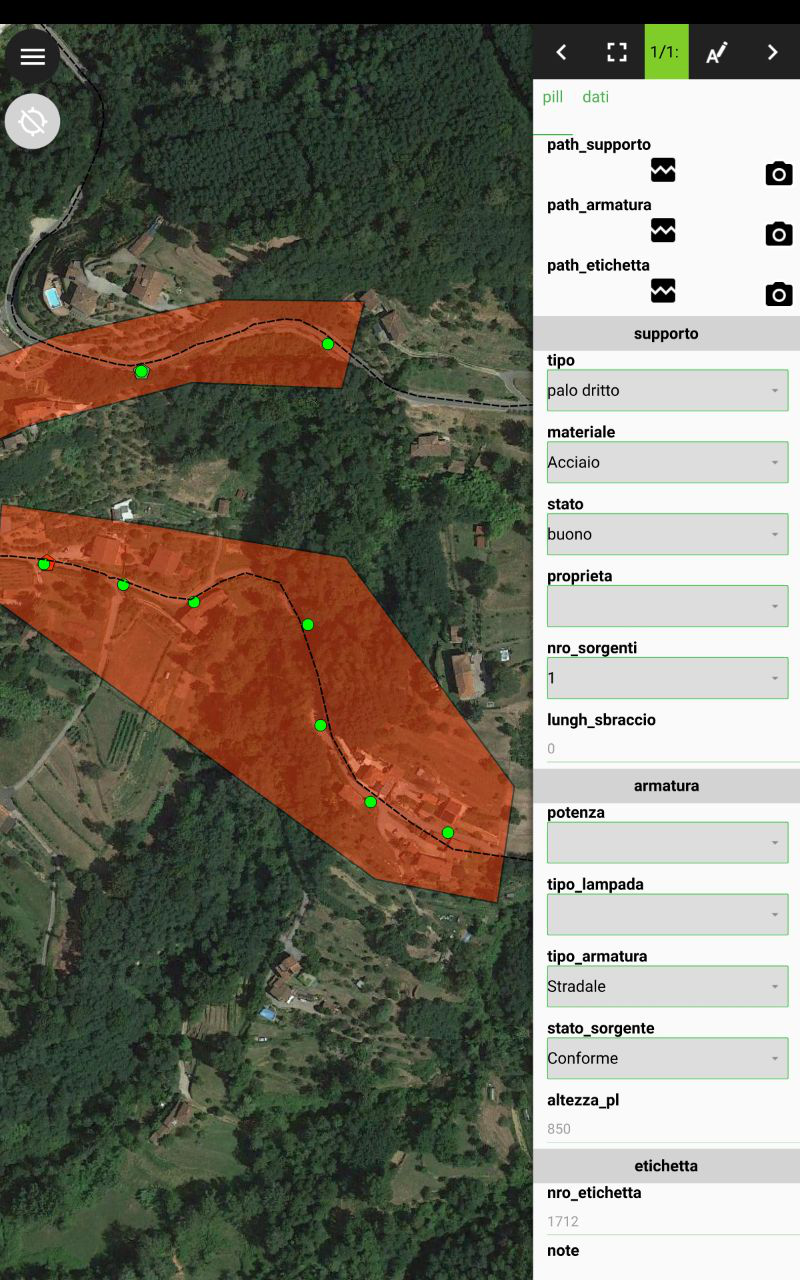Click the altezza_pl input field
This screenshot has height=1280, width=800.
click(x=667, y=1129)
